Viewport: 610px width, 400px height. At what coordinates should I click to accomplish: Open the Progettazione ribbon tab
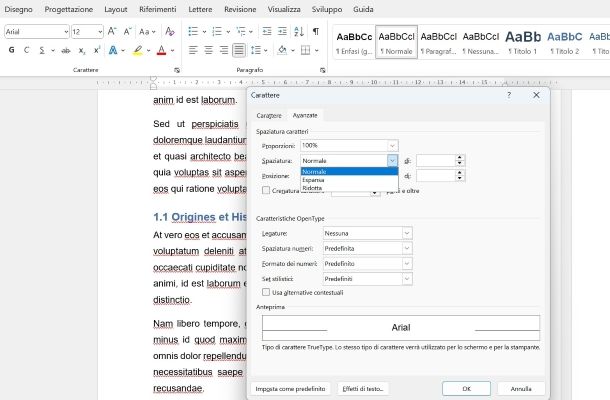pyautogui.click(x=69, y=9)
